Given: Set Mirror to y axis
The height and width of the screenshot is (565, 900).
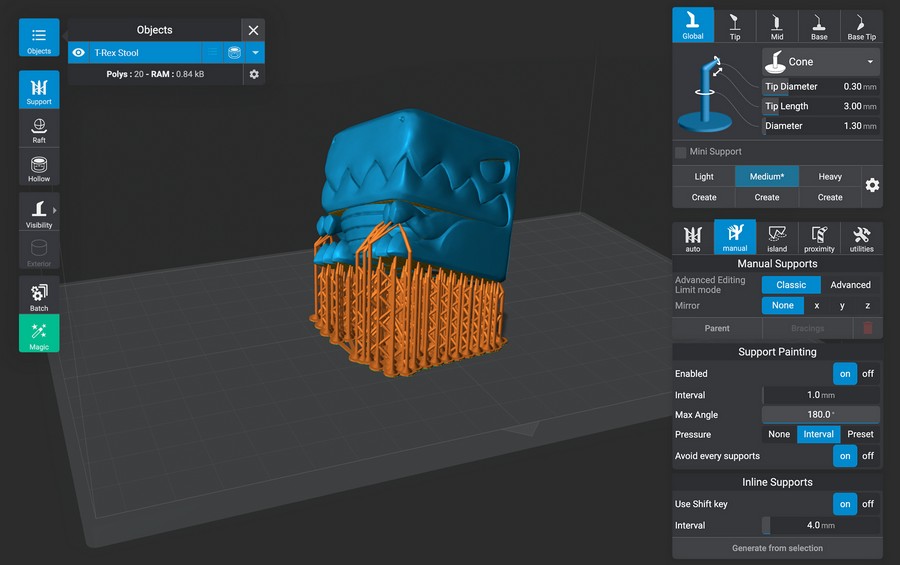Looking at the screenshot, I should pos(842,305).
